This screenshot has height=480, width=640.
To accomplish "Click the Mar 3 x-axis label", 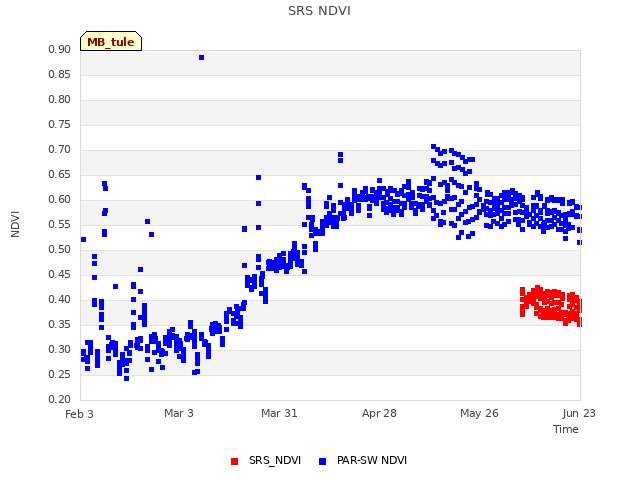I will [179, 413].
